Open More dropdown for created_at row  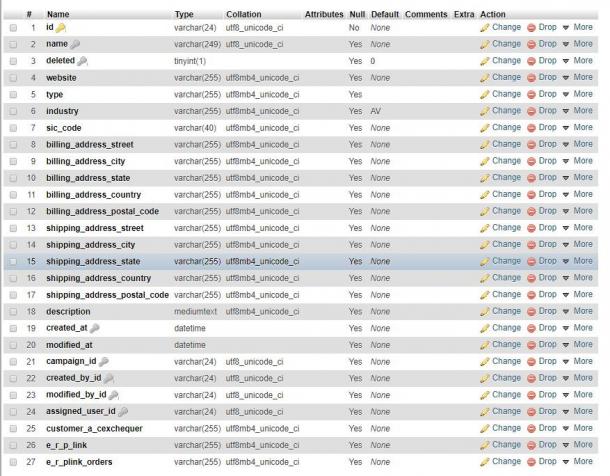[x=578, y=328]
